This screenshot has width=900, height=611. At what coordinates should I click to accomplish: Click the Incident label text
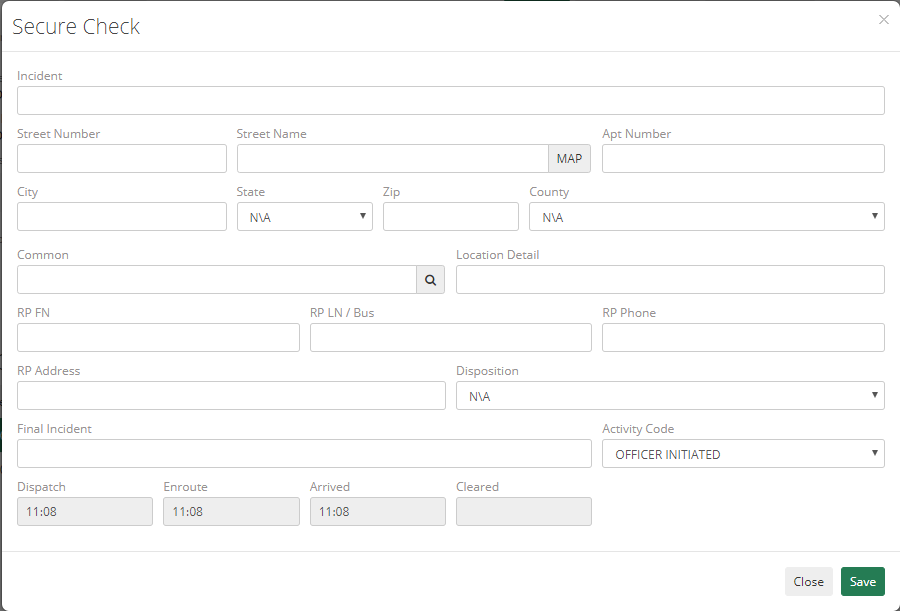[40, 76]
